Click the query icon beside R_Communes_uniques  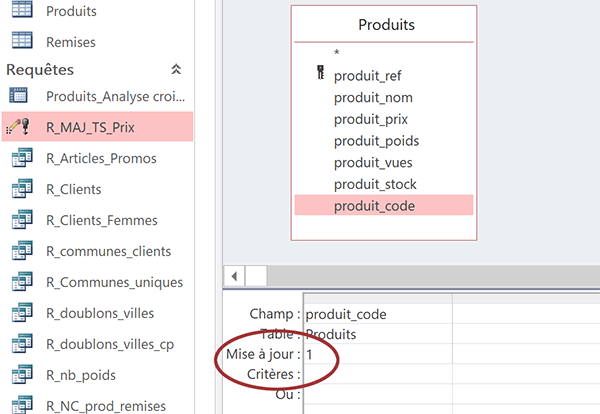22,281
